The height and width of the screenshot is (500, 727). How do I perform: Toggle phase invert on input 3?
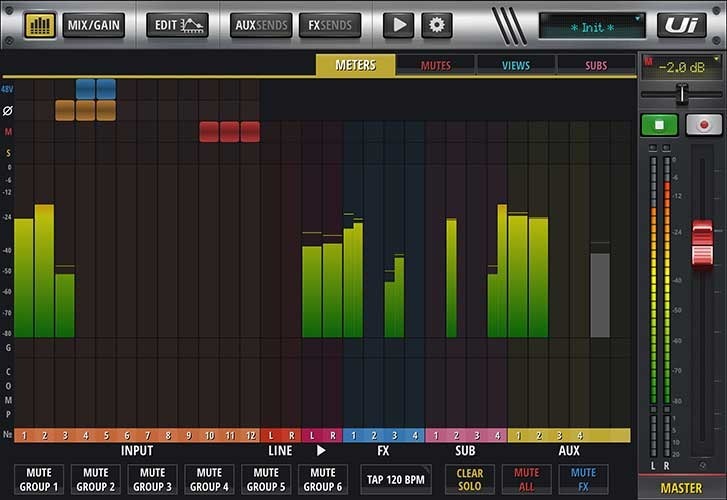(x=65, y=110)
